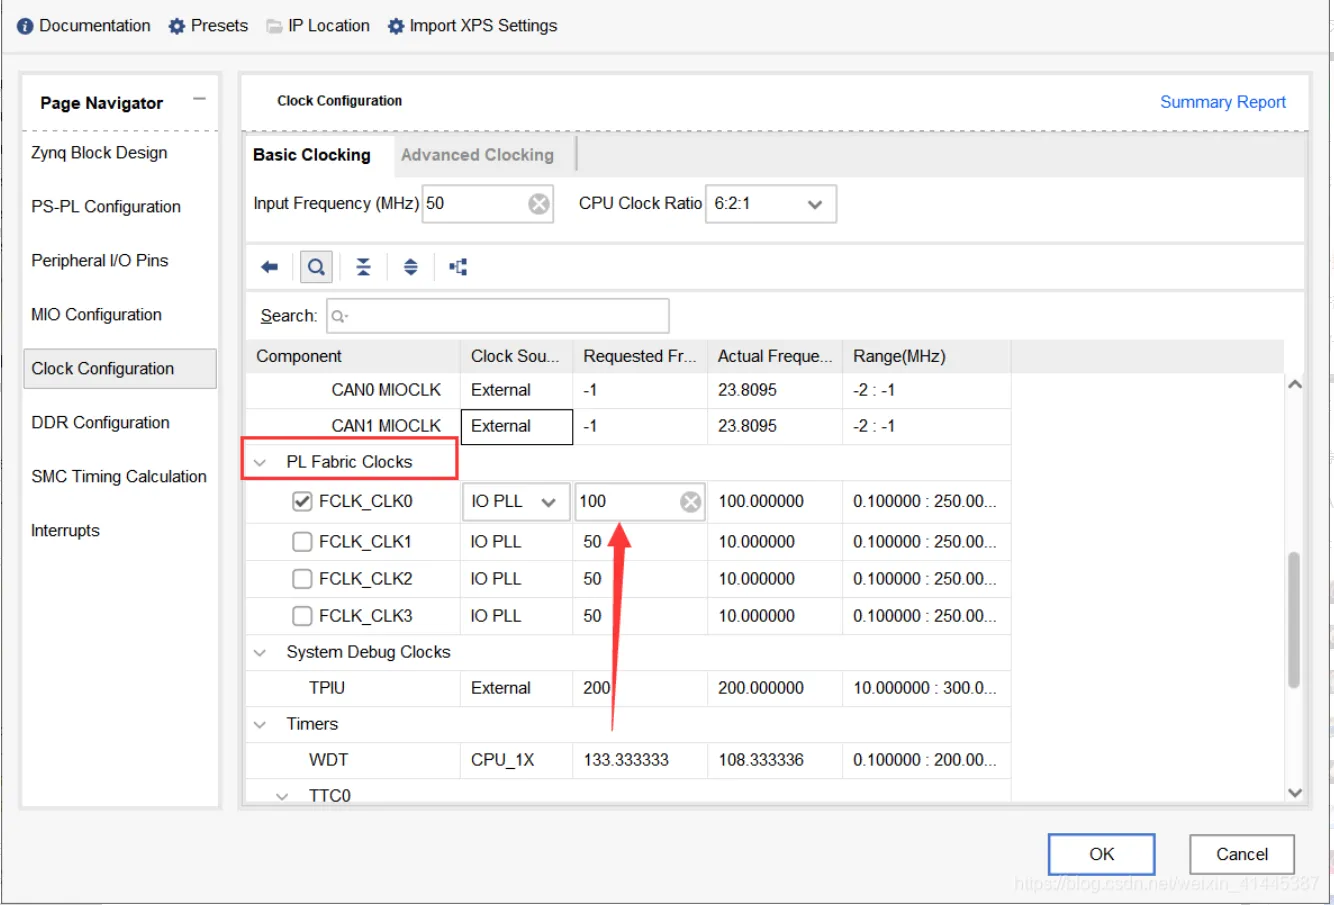The height and width of the screenshot is (905, 1334).
Task: Open the CPU Clock Ratio dropdown
Action: [x=771, y=204]
